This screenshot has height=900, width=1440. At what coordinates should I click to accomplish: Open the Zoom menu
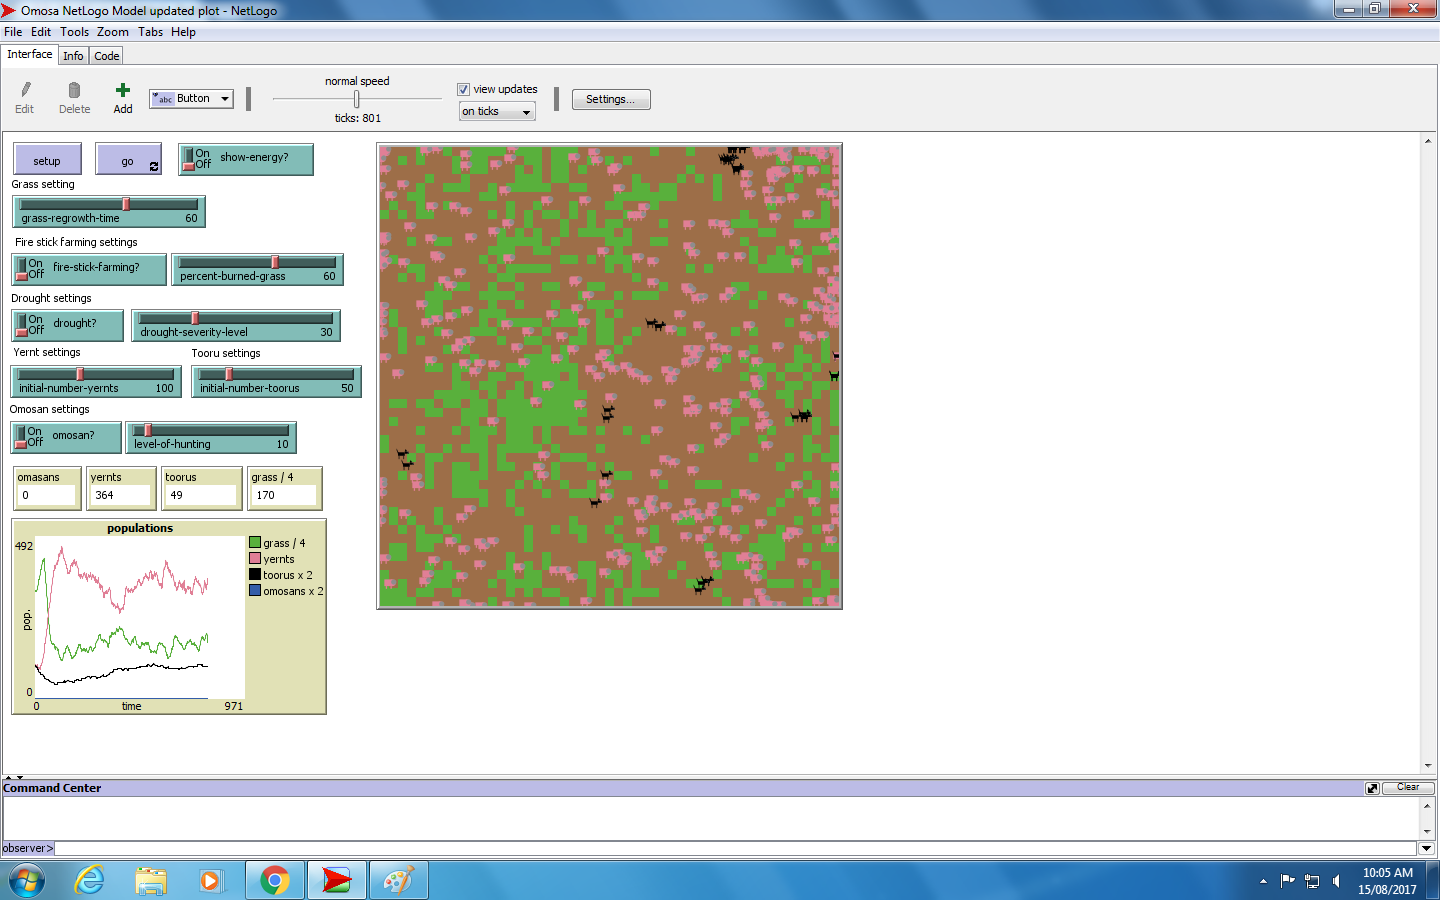point(113,32)
